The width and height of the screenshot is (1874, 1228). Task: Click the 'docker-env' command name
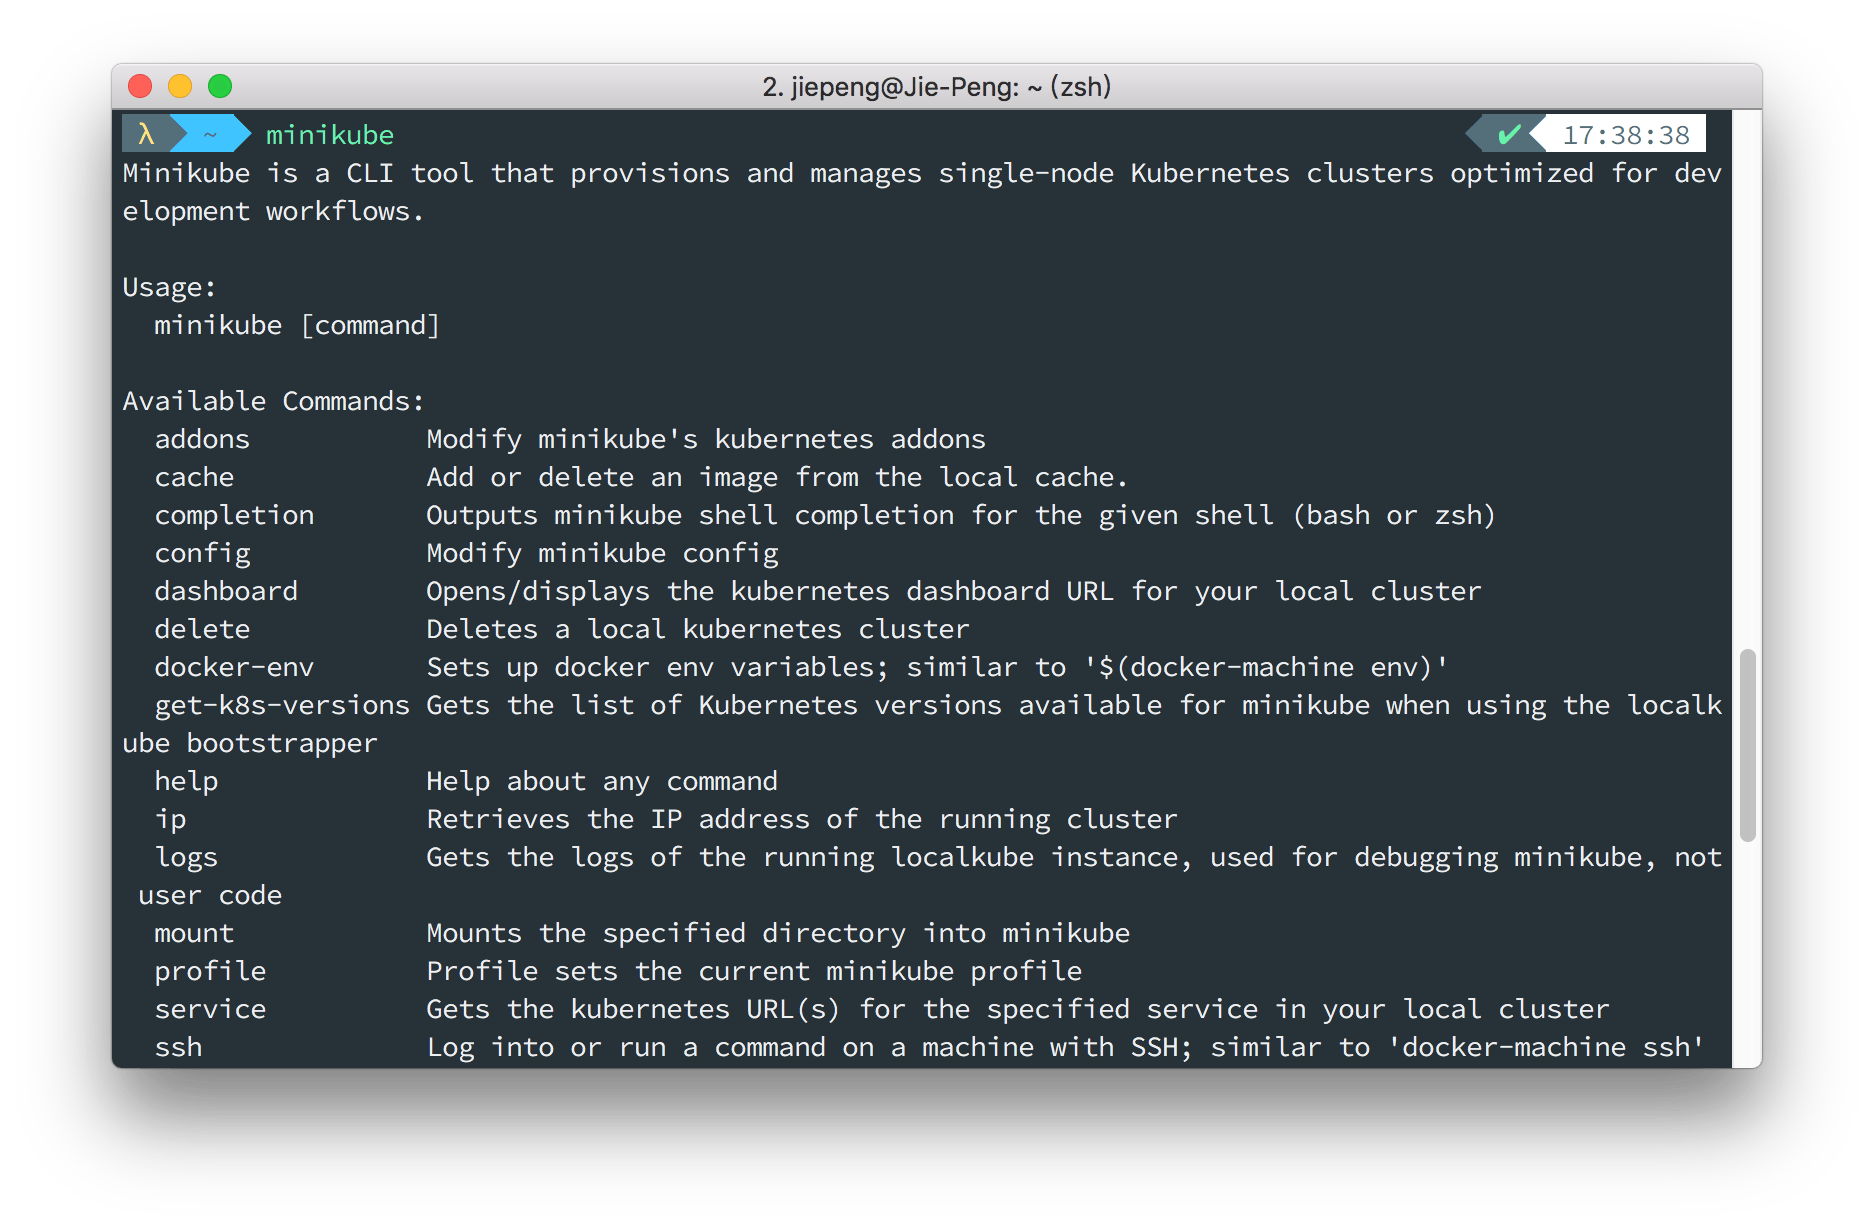234,668
